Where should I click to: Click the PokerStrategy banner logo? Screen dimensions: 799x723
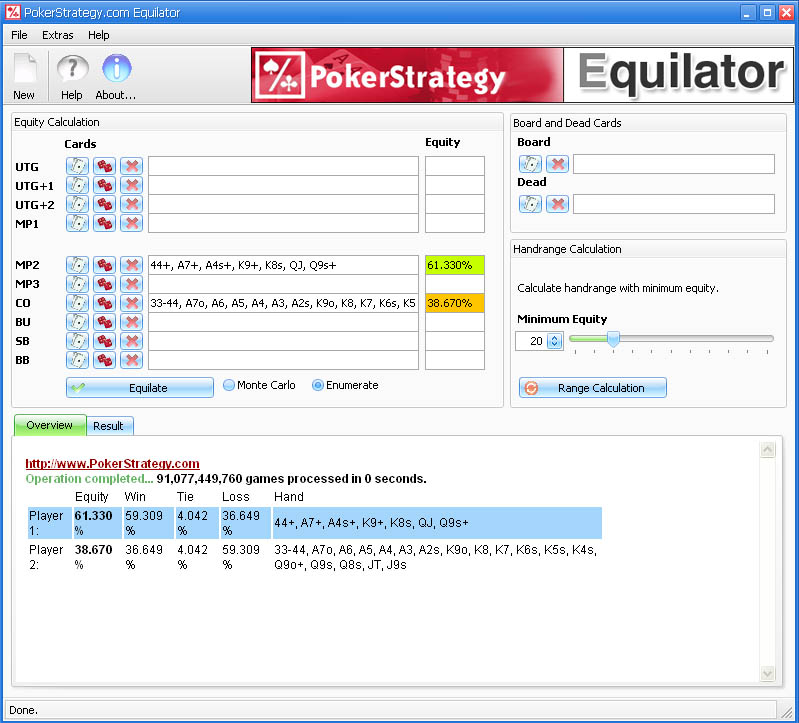408,75
